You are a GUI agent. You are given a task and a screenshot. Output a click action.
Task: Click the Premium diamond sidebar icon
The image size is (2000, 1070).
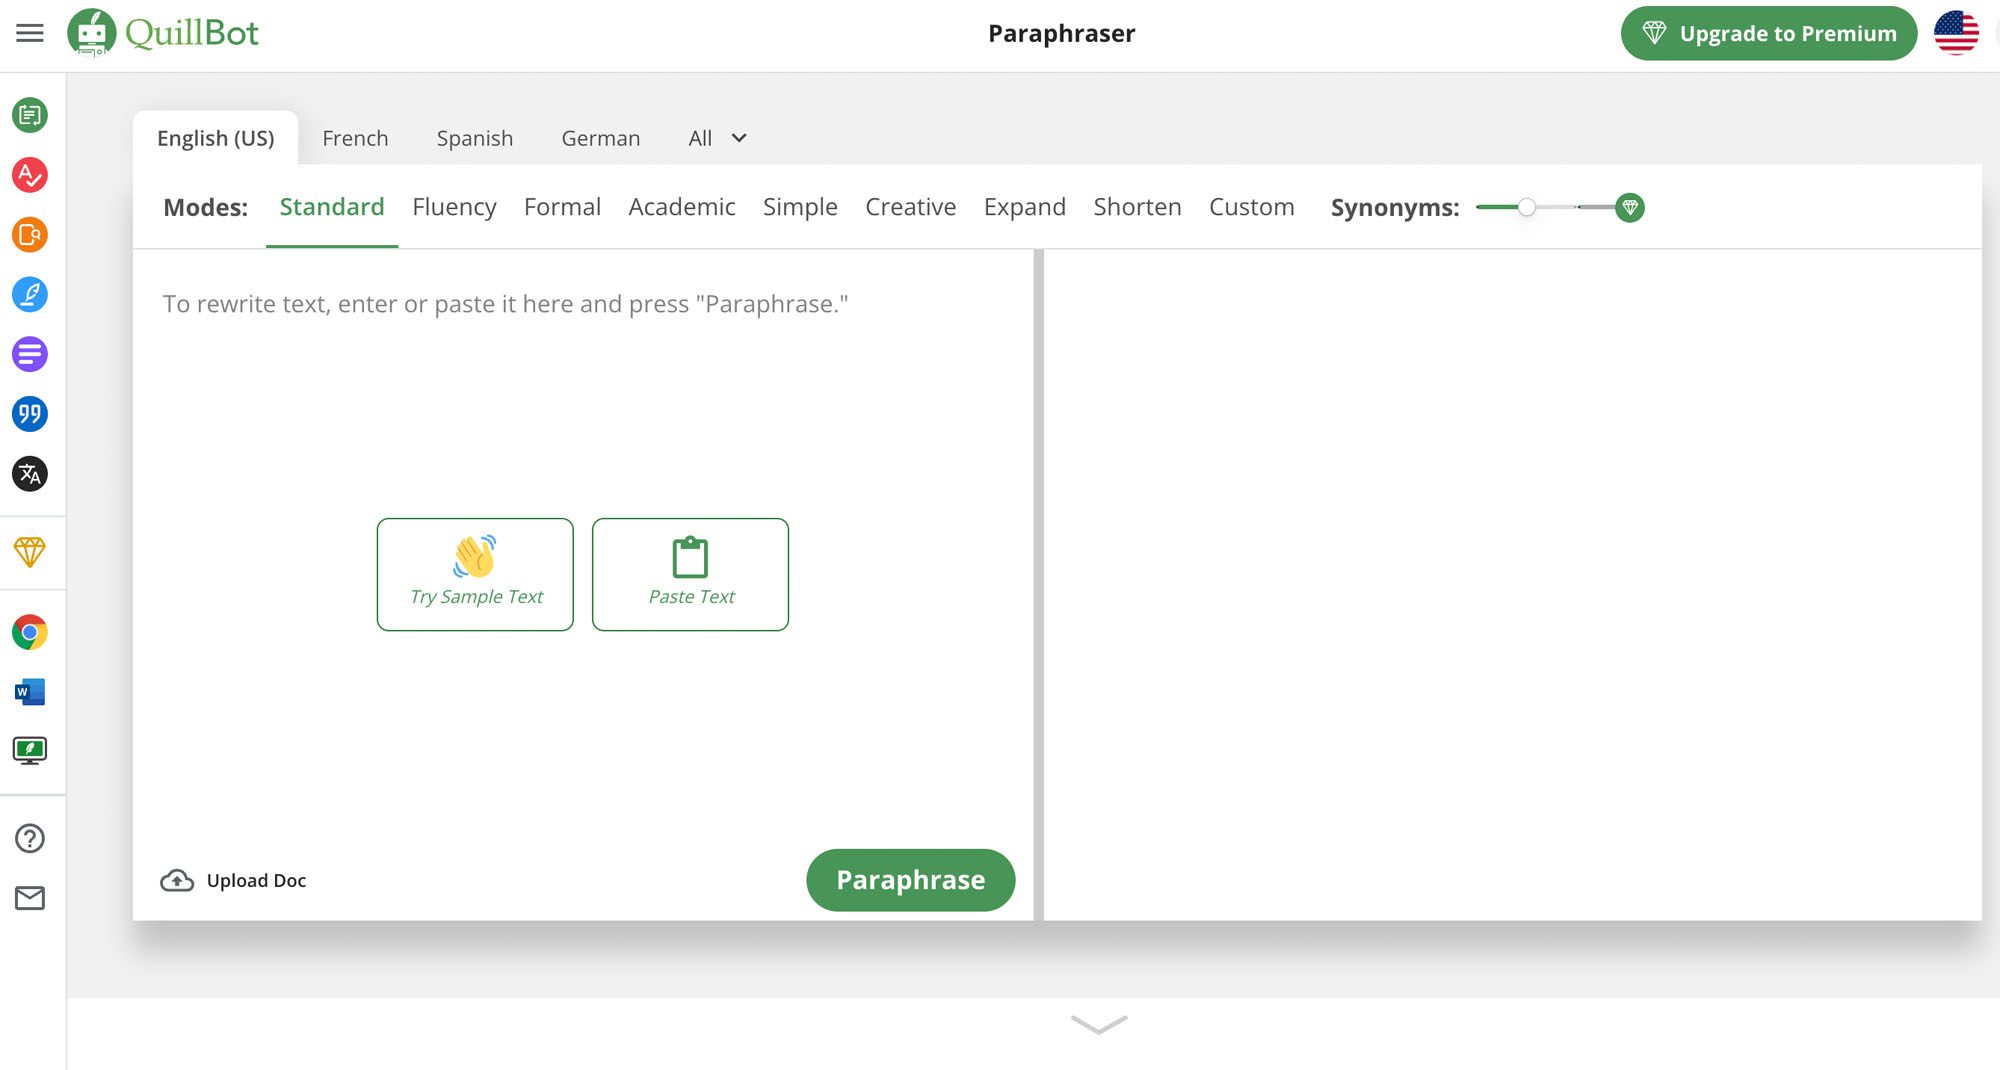pyautogui.click(x=30, y=552)
